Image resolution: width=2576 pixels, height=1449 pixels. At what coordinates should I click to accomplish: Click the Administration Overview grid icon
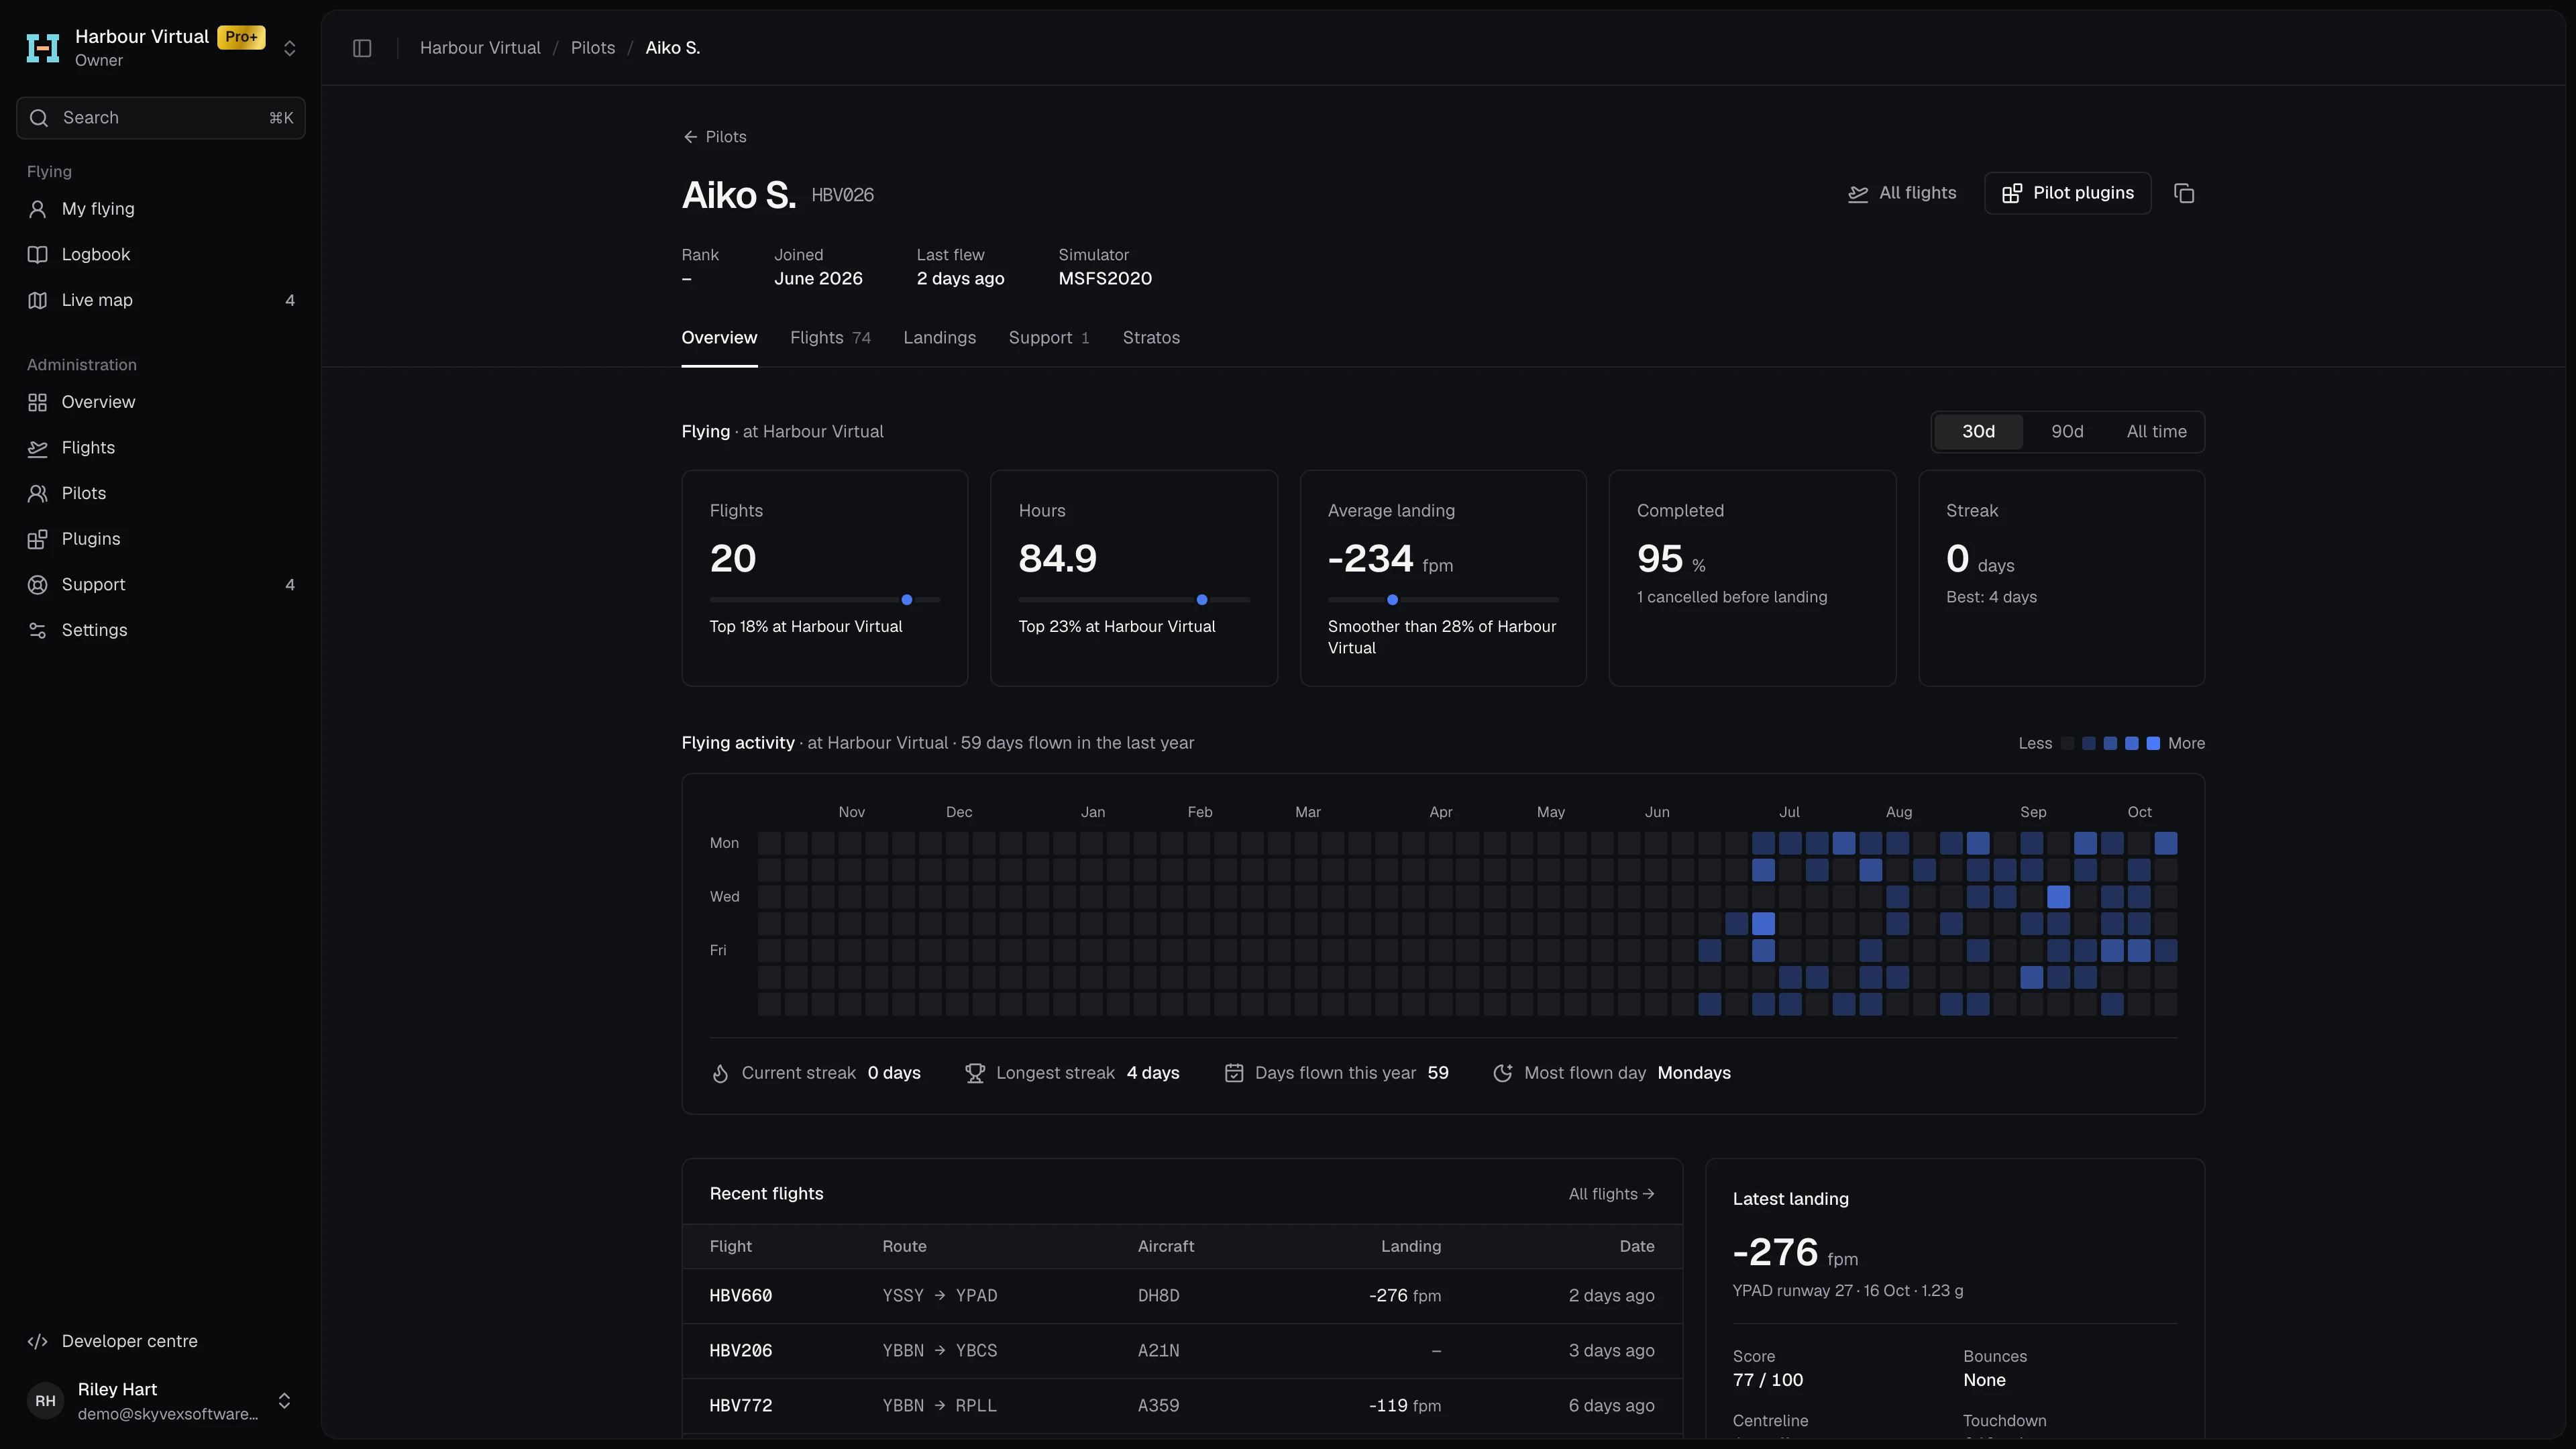click(x=38, y=402)
